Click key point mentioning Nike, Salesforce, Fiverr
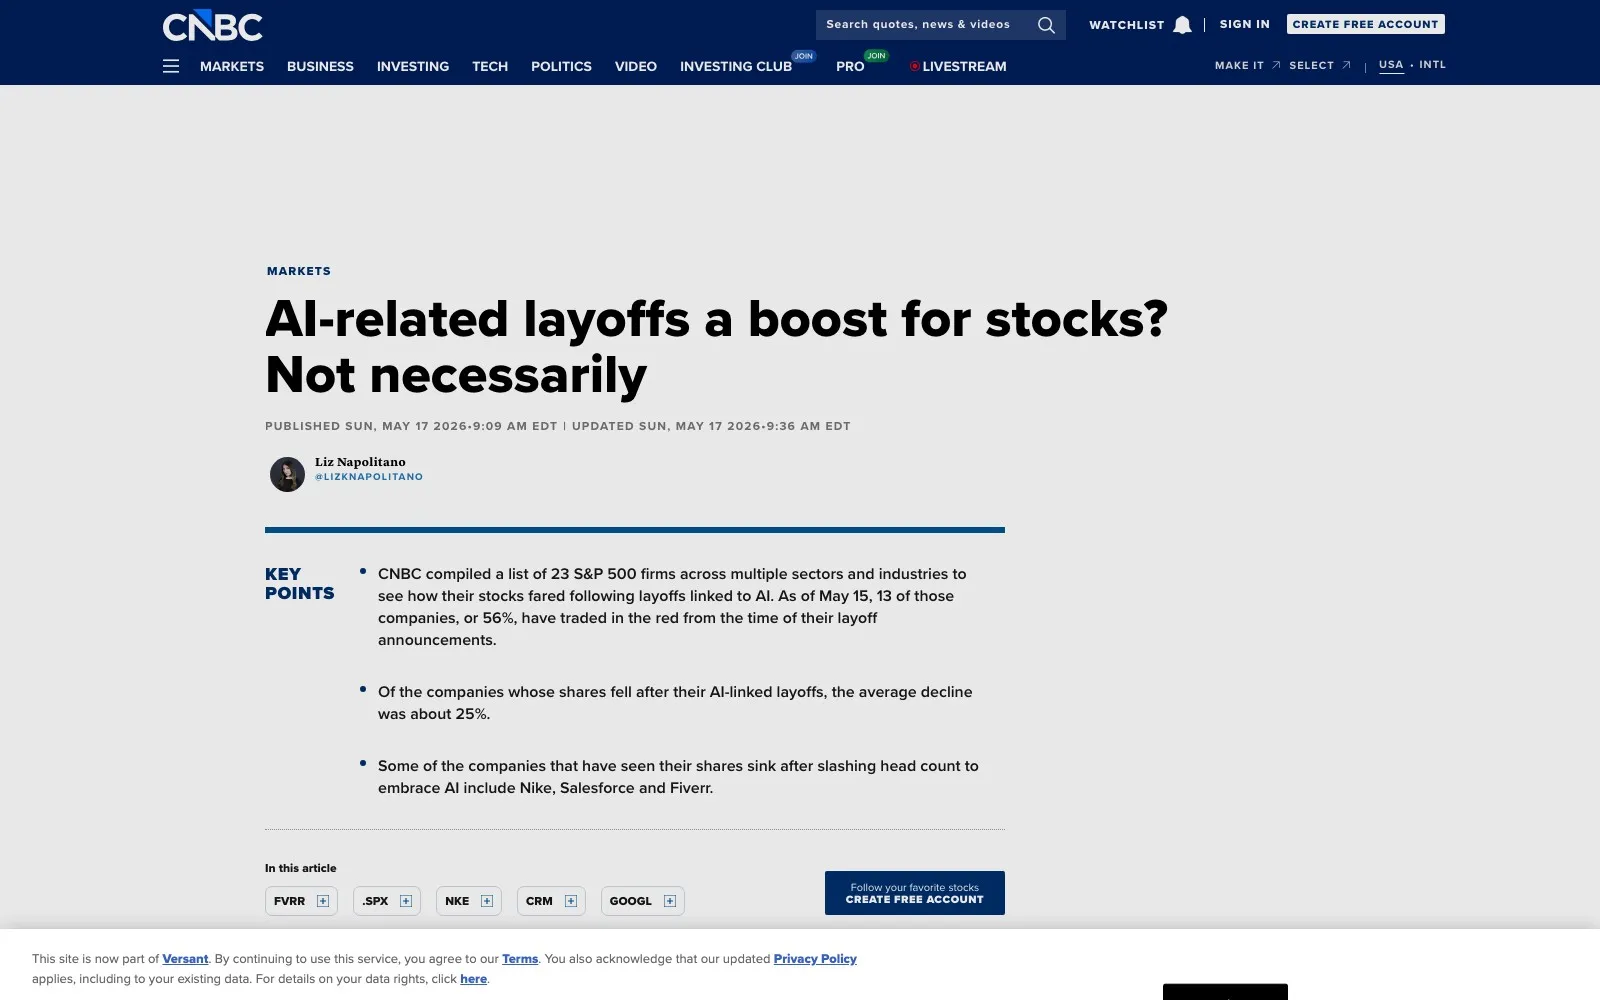Image resolution: width=1600 pixels, height=1000 pixels. coord(678,777)
